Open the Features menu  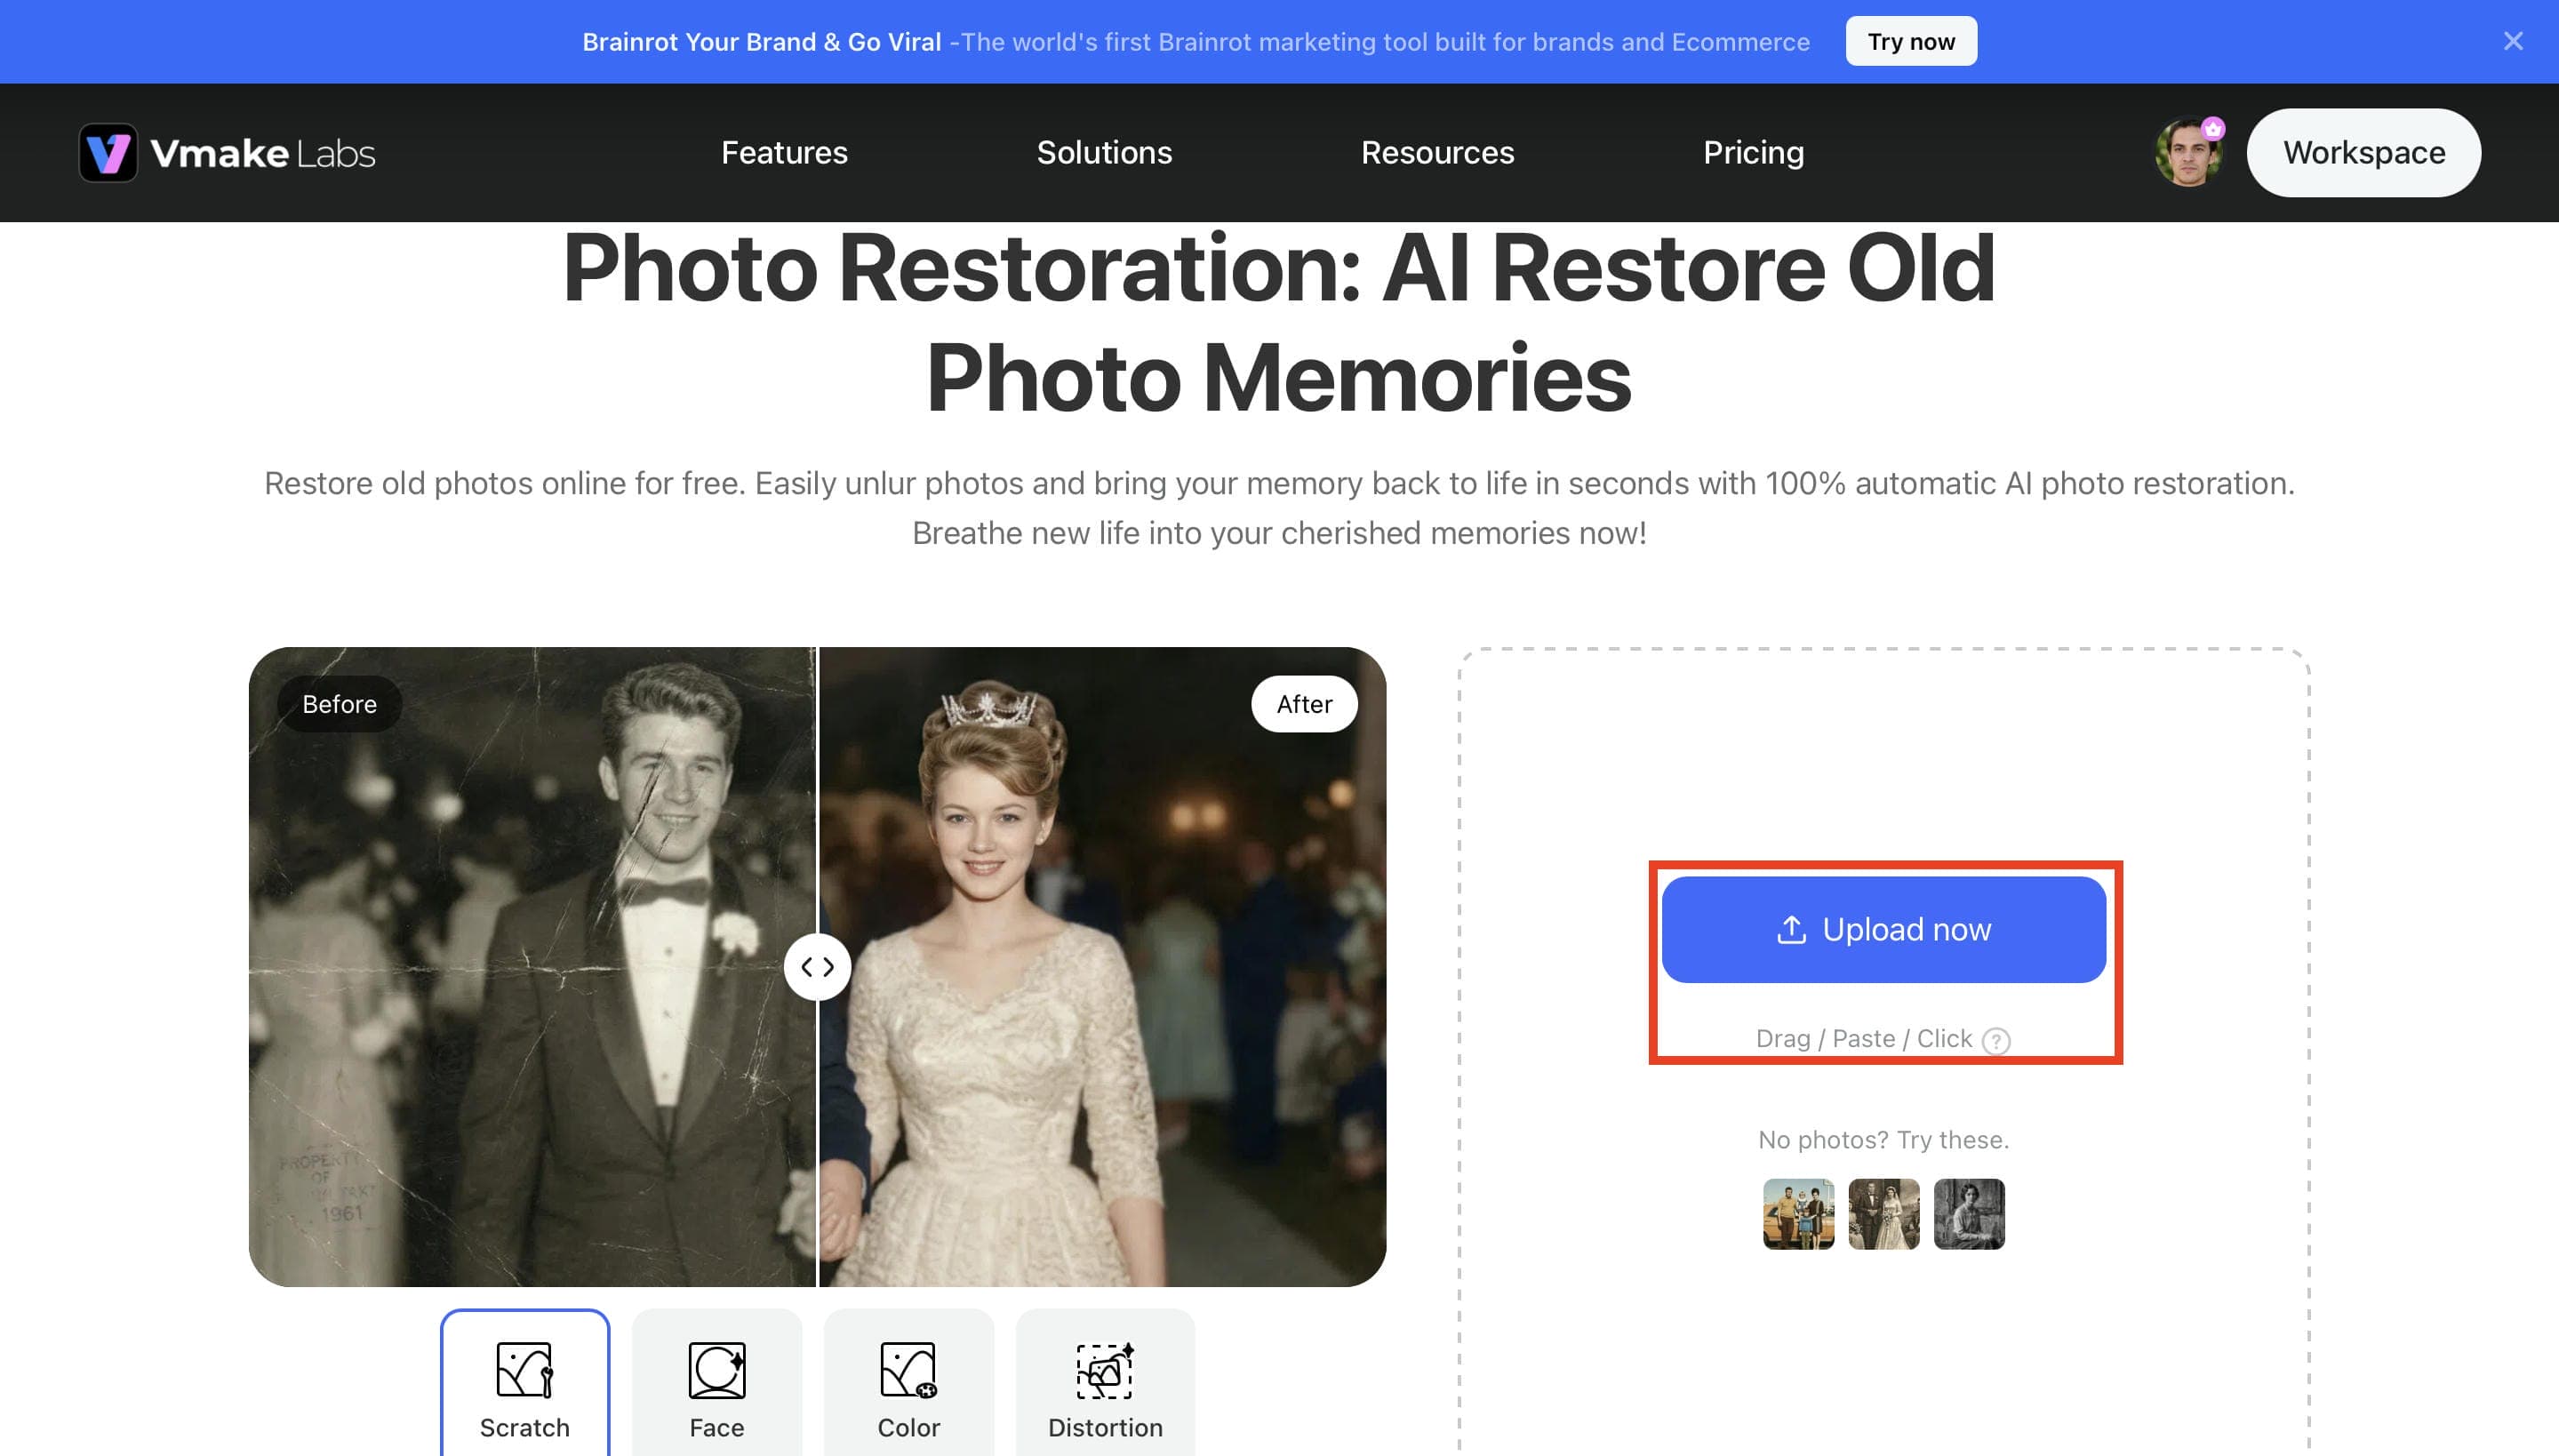coord(784,153)
